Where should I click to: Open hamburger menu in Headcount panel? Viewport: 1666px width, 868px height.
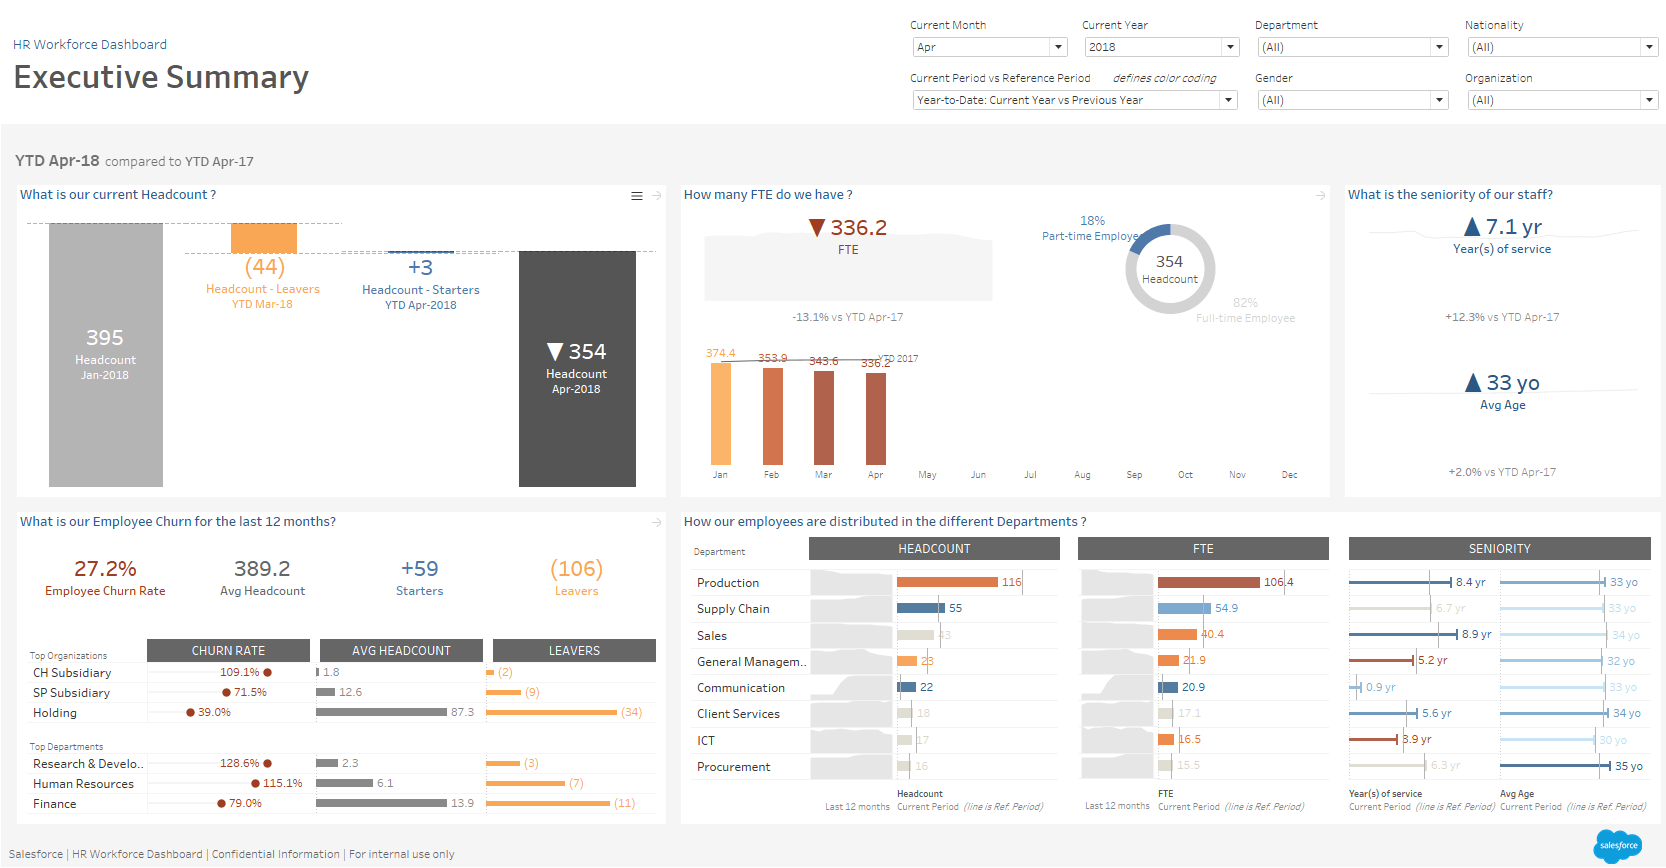[x=636, y=196]
